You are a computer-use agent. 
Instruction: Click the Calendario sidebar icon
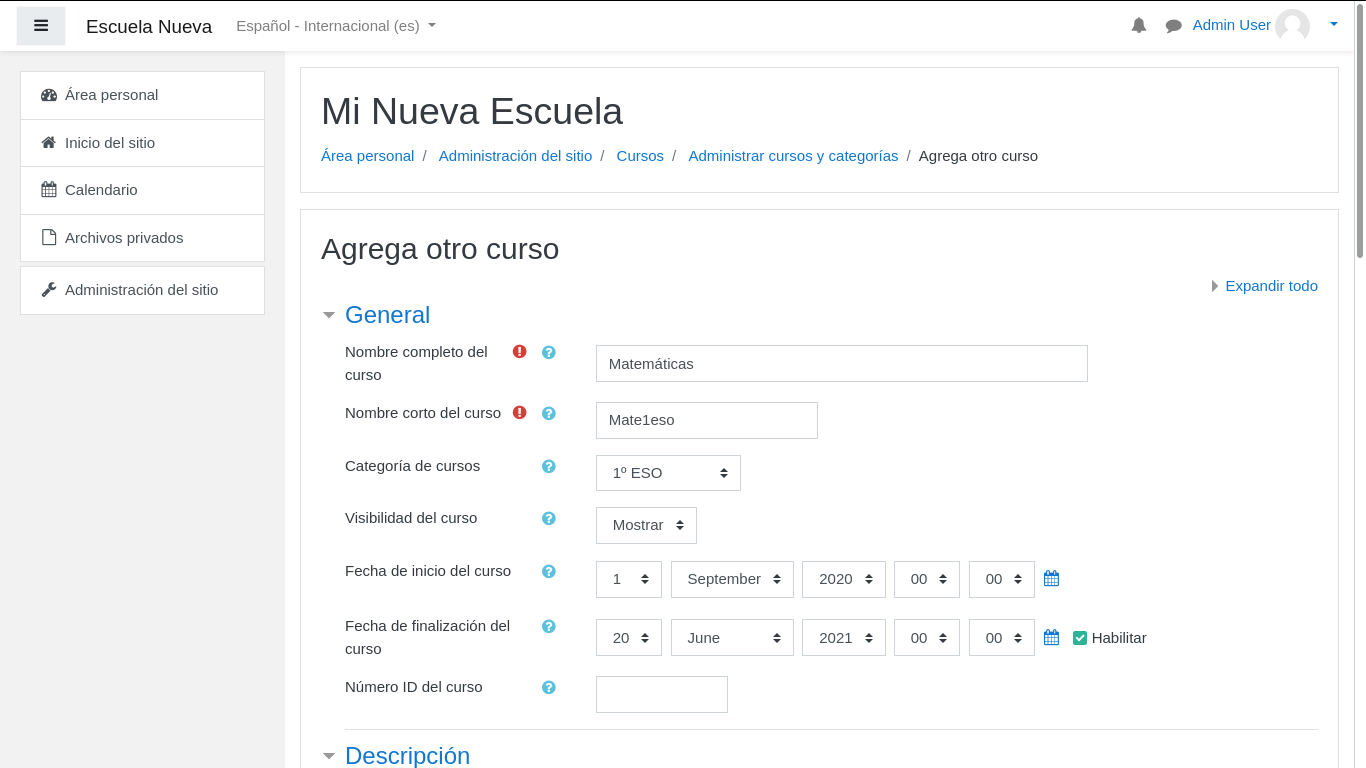point(48,189)
